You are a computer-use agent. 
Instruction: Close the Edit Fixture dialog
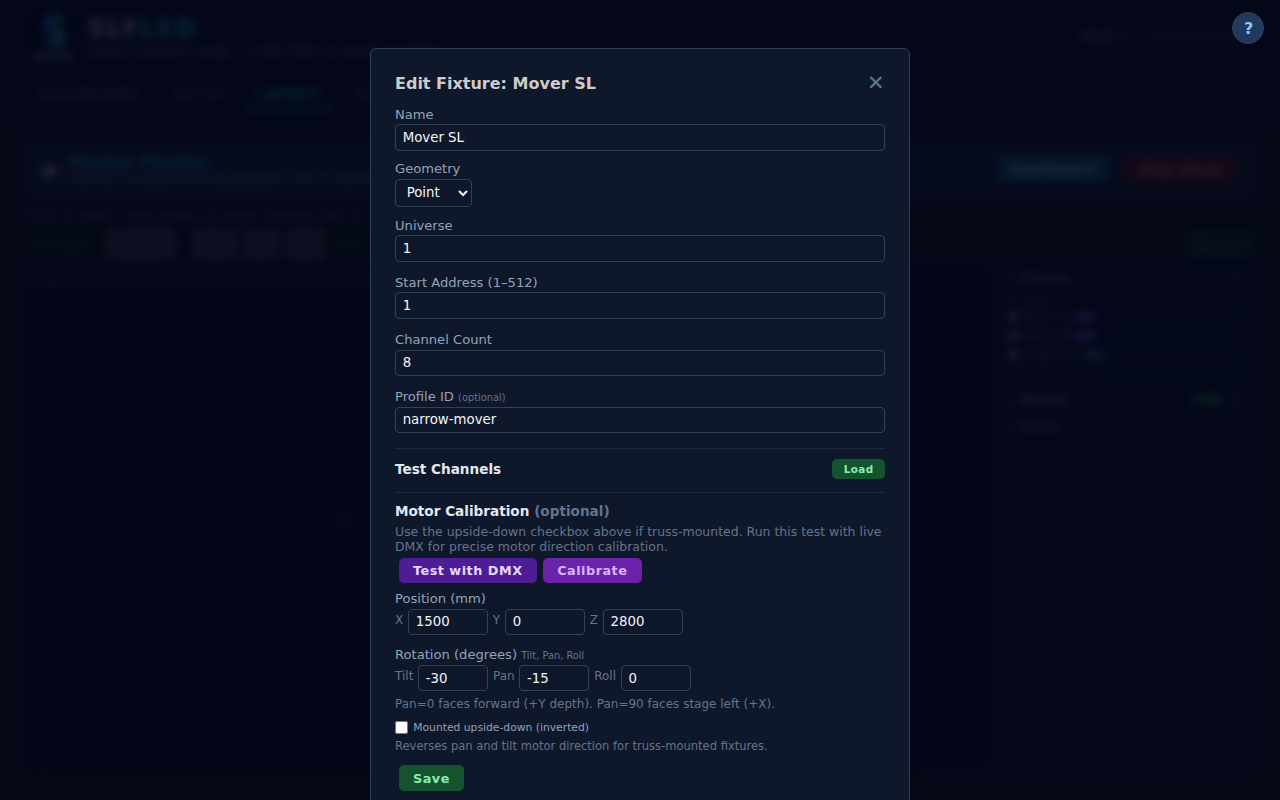click(875, 83)
